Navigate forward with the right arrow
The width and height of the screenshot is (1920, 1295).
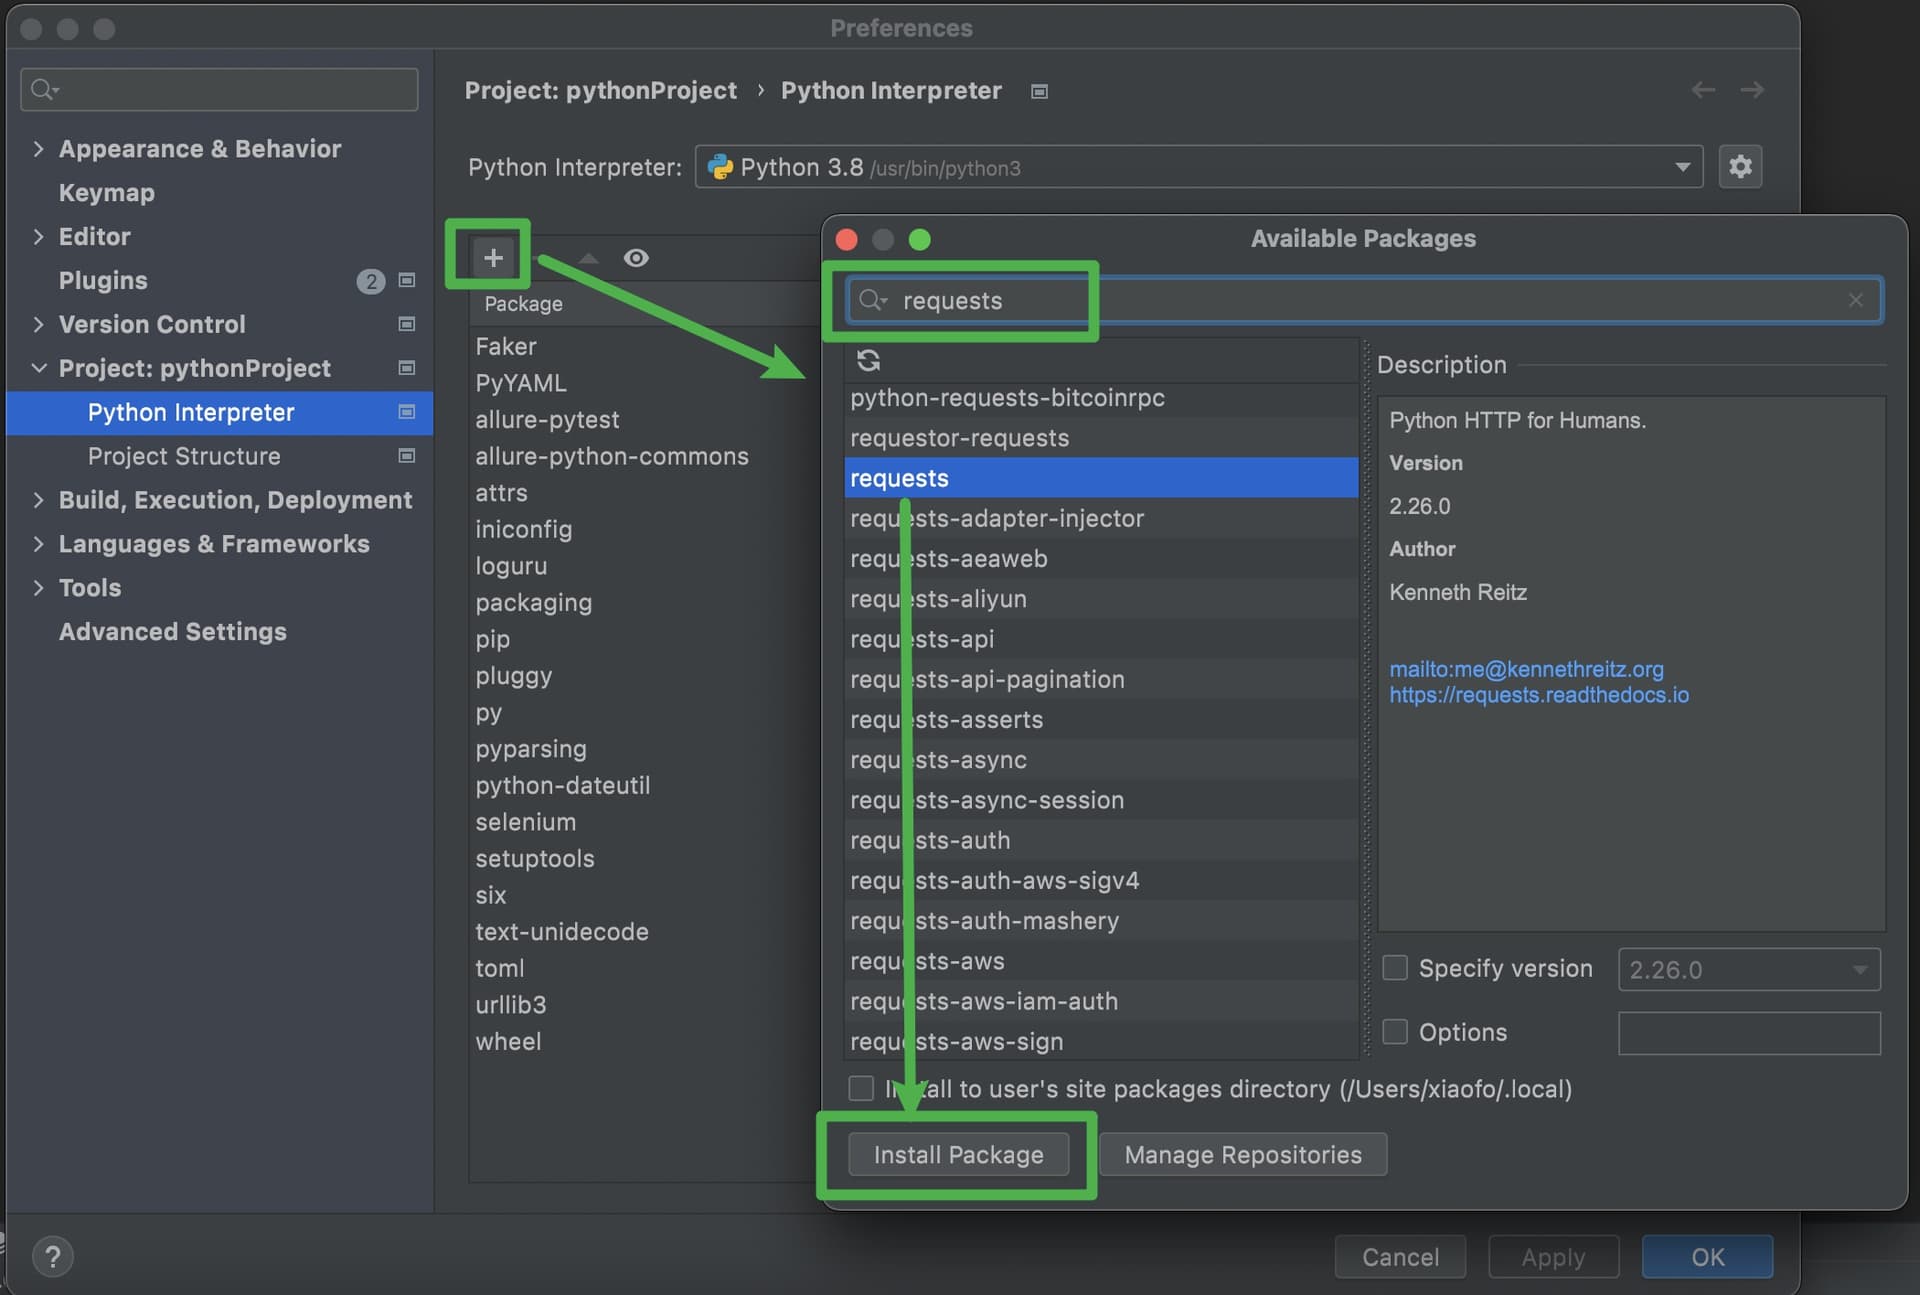[1752, 90]
